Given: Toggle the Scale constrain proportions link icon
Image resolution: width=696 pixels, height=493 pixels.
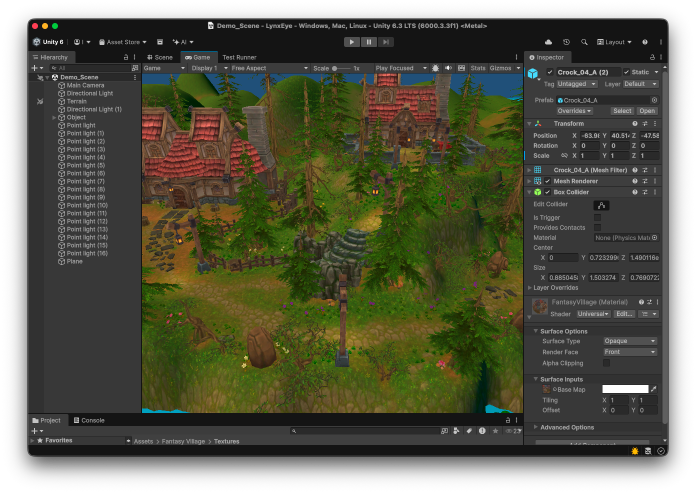Looking at the screenshot, I should pos(564,156).
